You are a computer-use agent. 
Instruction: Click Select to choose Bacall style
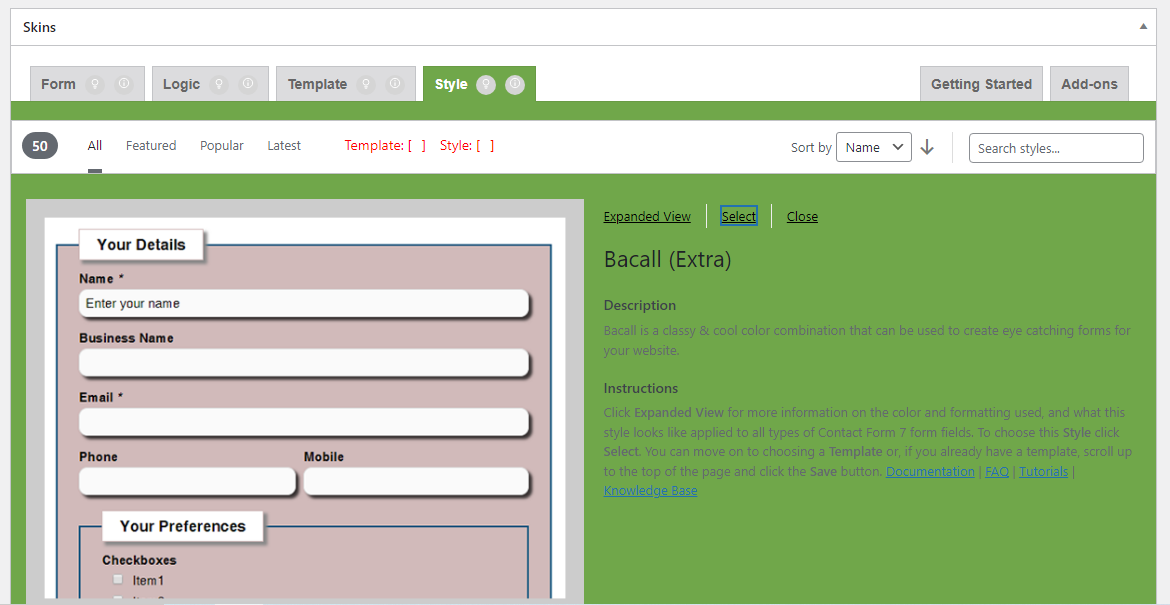(x=739, y=216)
